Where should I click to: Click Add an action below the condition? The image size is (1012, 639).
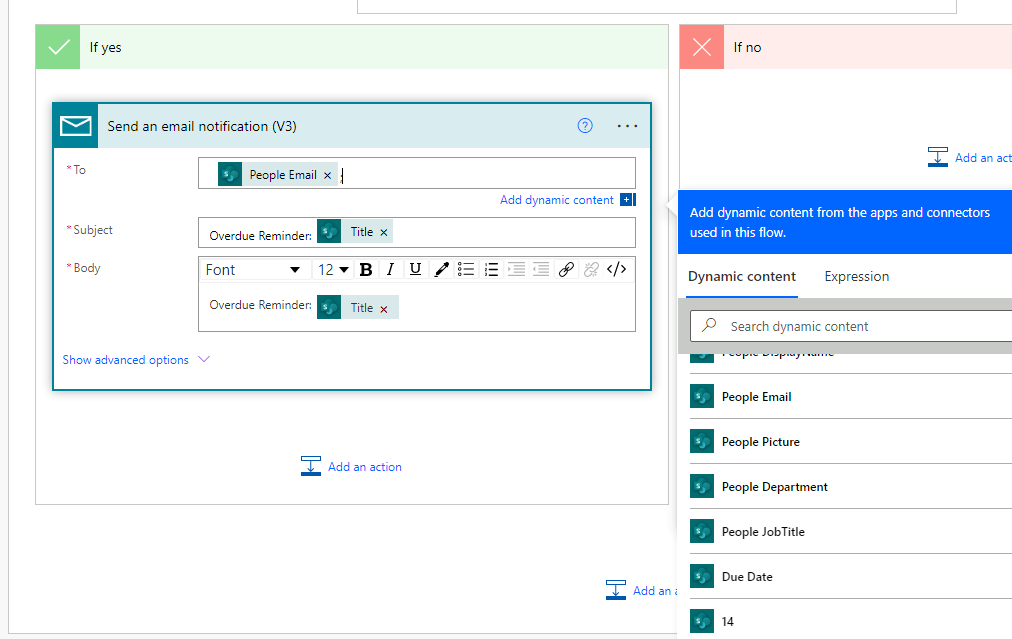point(642,590)
